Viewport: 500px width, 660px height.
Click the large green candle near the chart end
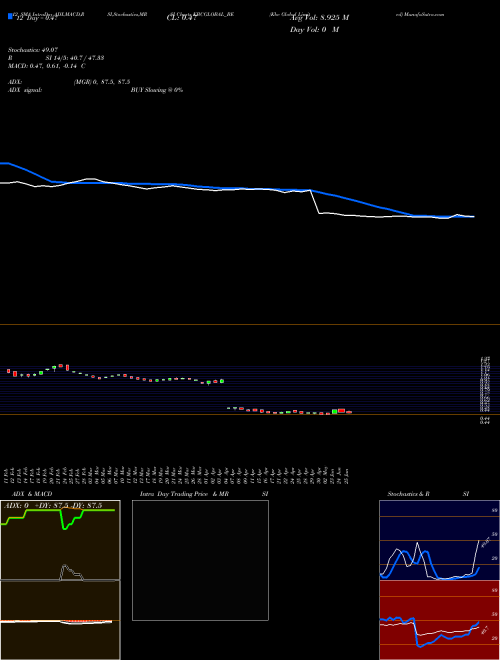pos(335,411)
